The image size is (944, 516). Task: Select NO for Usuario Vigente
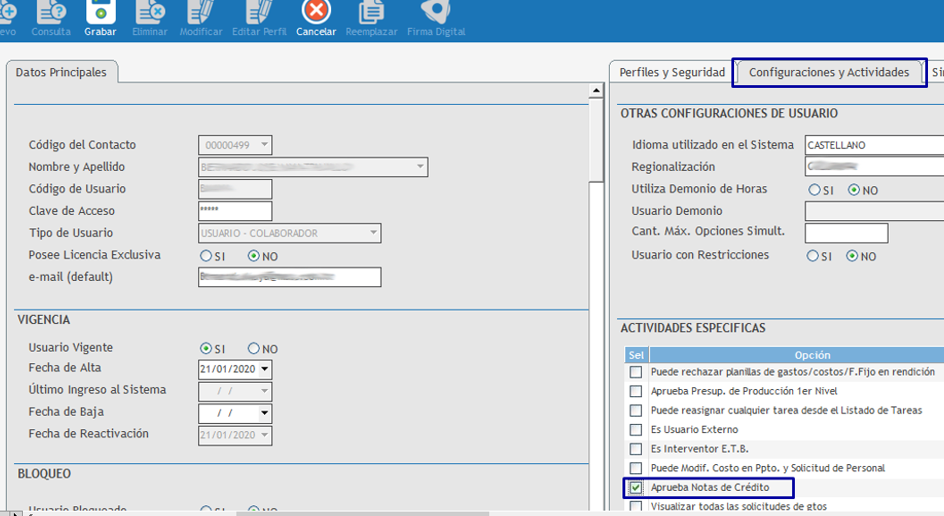pos(254,349)
